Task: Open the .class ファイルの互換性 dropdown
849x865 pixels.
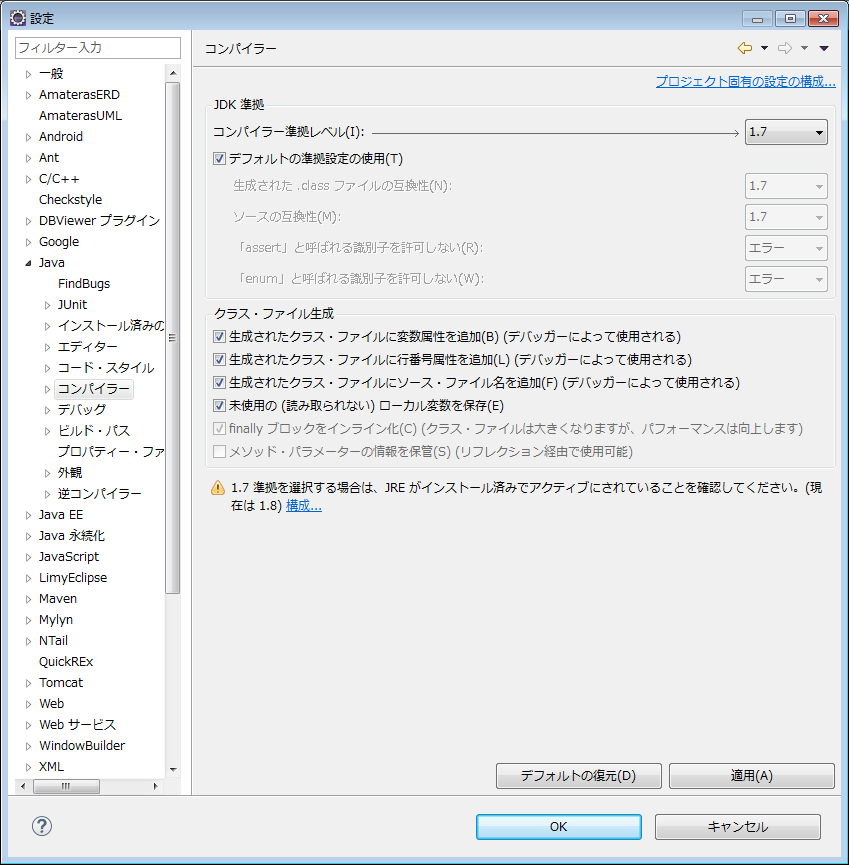Action: 786,186
